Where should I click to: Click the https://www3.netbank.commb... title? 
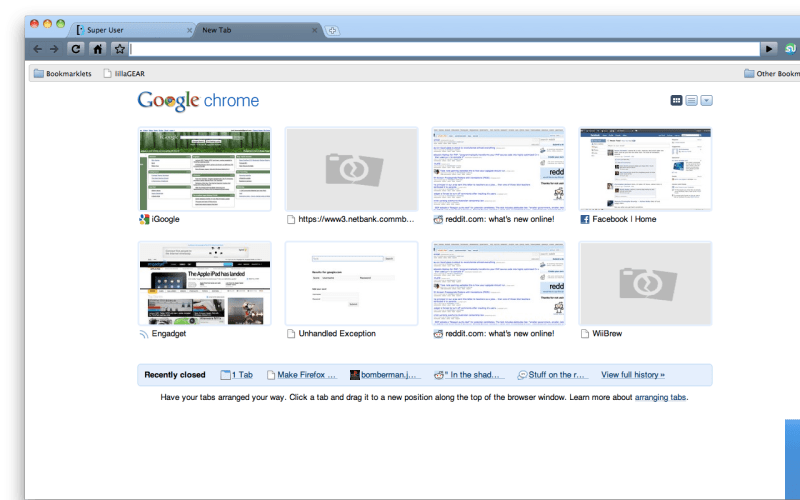356,219
